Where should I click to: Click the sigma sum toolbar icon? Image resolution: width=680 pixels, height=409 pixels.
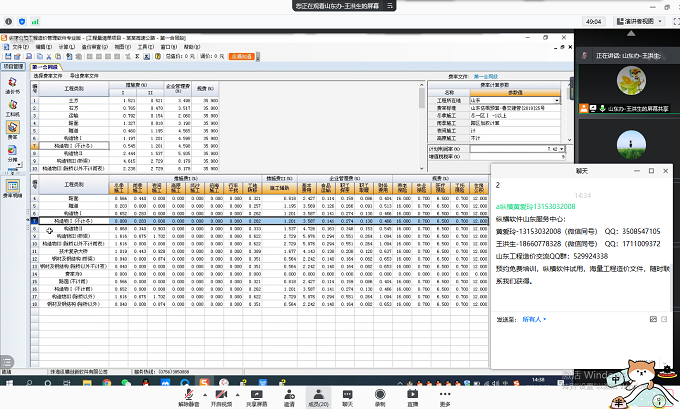pyautogui.click(x=137, y=56)
